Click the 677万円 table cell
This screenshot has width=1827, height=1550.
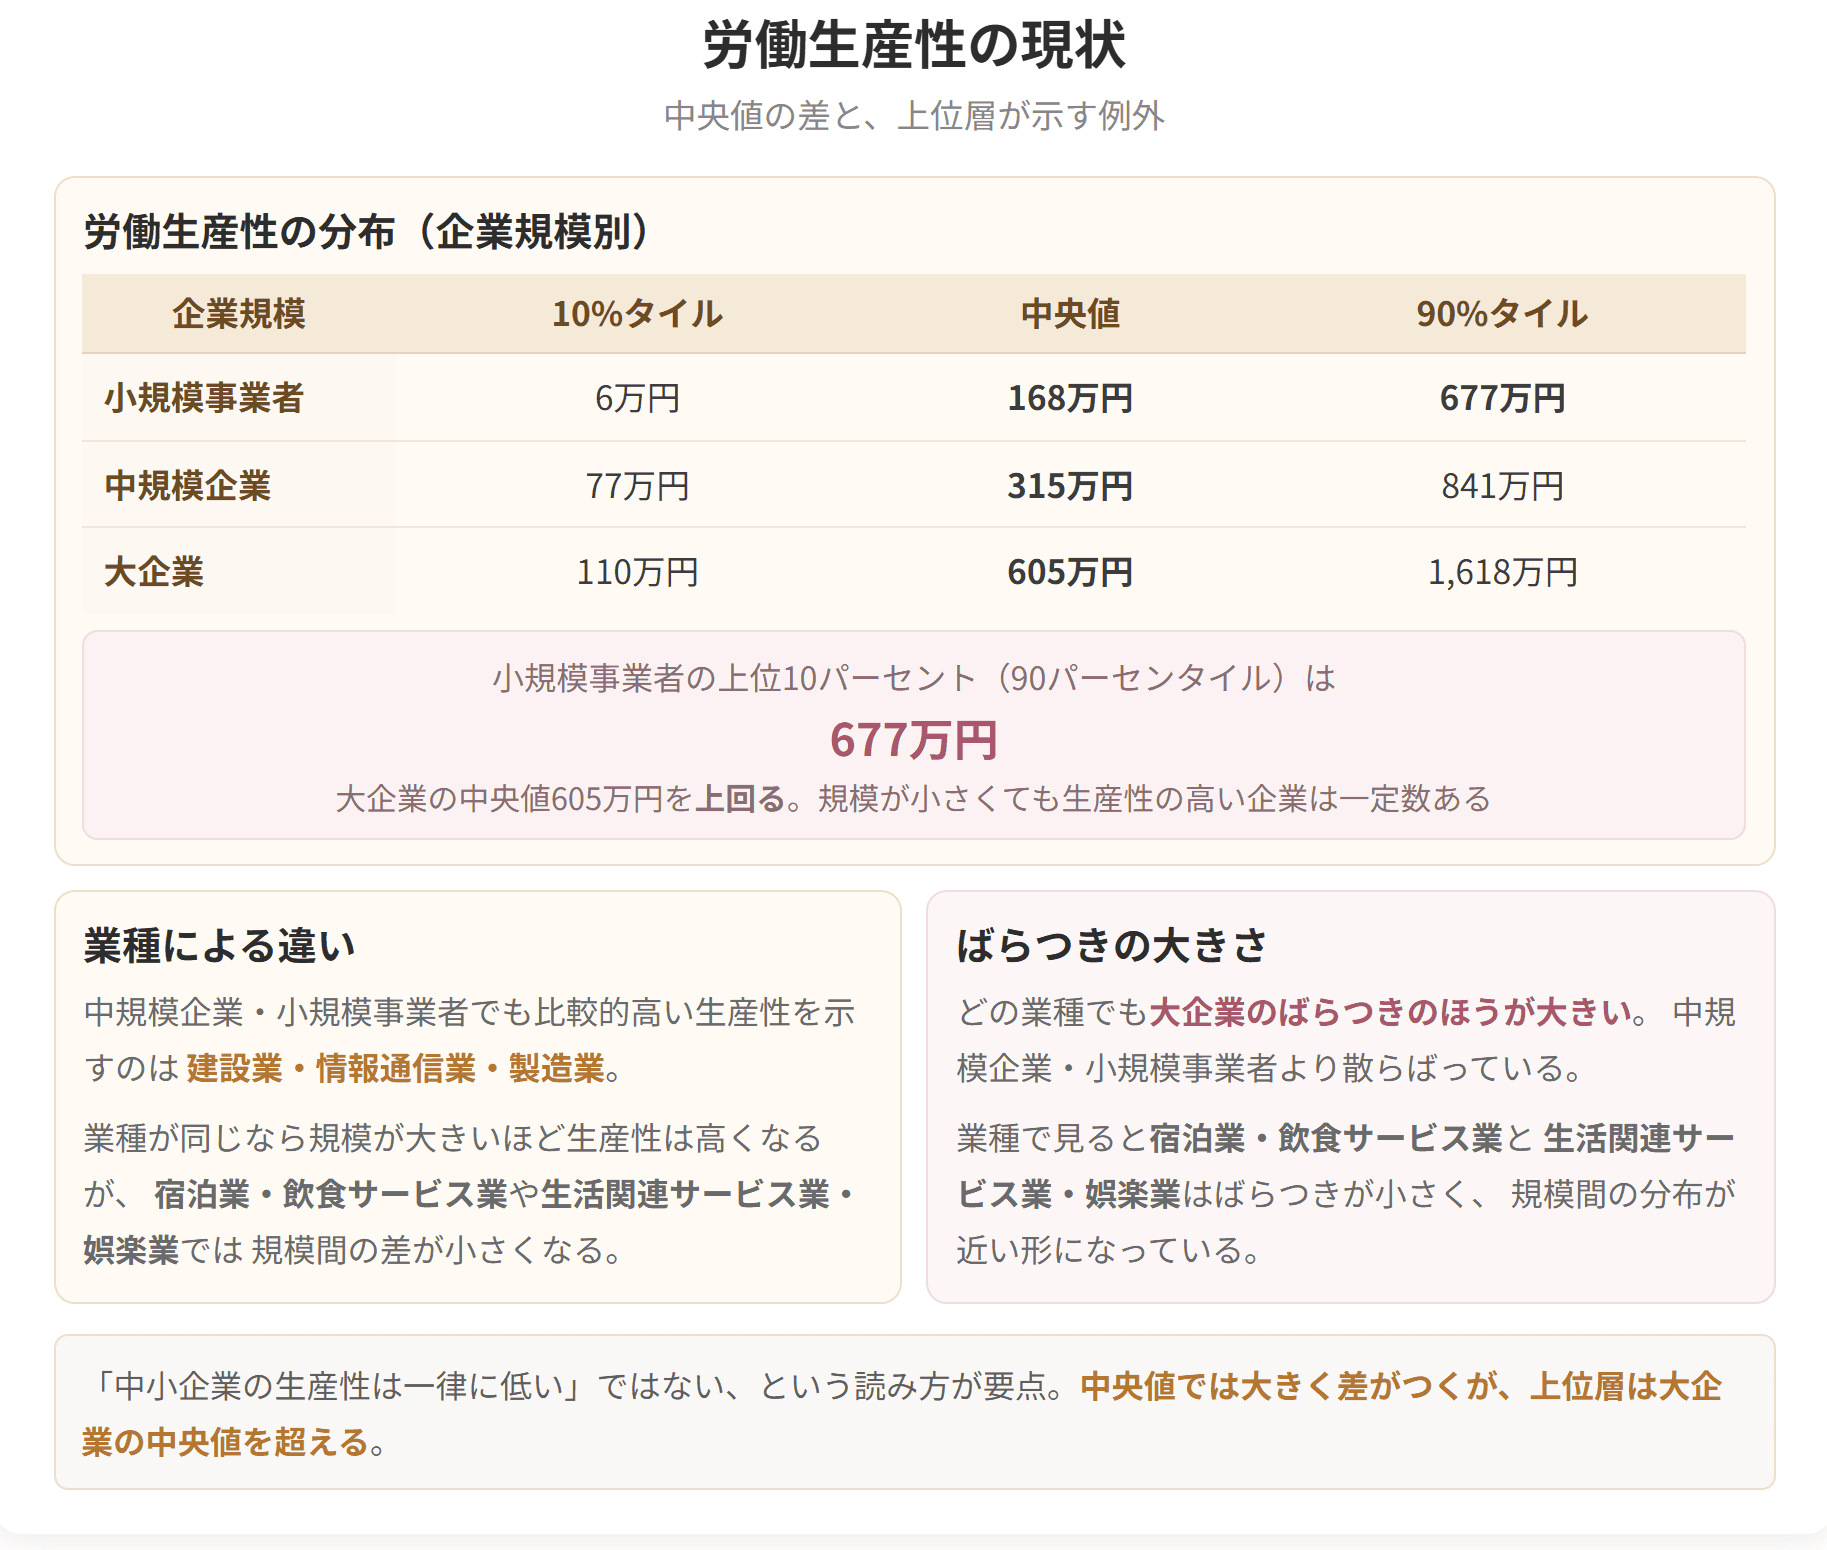coord(1502,398)
